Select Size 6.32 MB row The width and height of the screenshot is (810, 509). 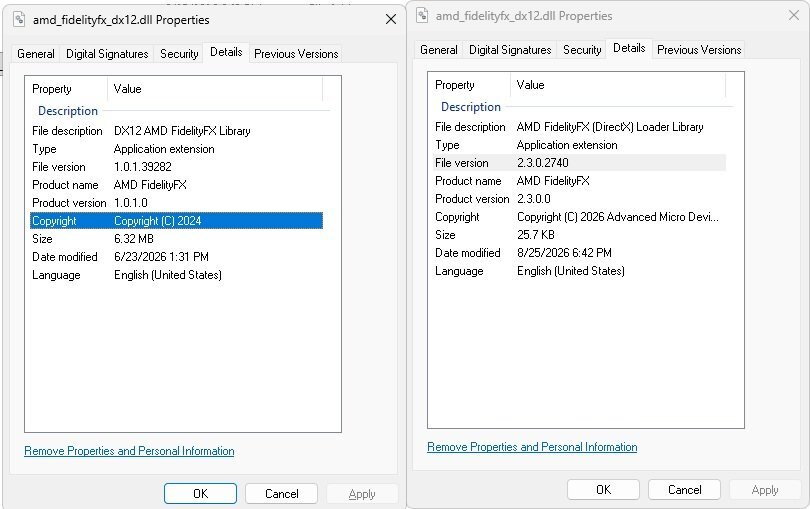point(176,239)
